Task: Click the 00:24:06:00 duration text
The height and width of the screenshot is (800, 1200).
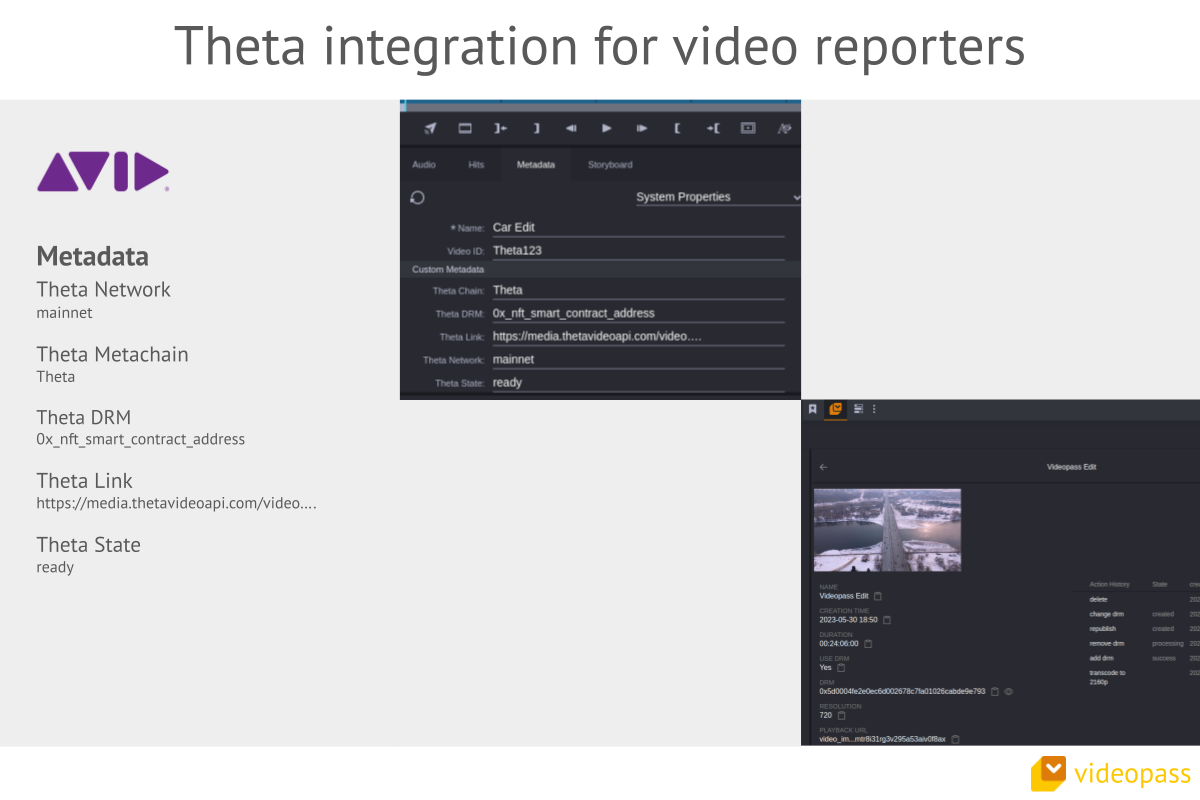Action: pyautogui.click(x=839, y=644)
